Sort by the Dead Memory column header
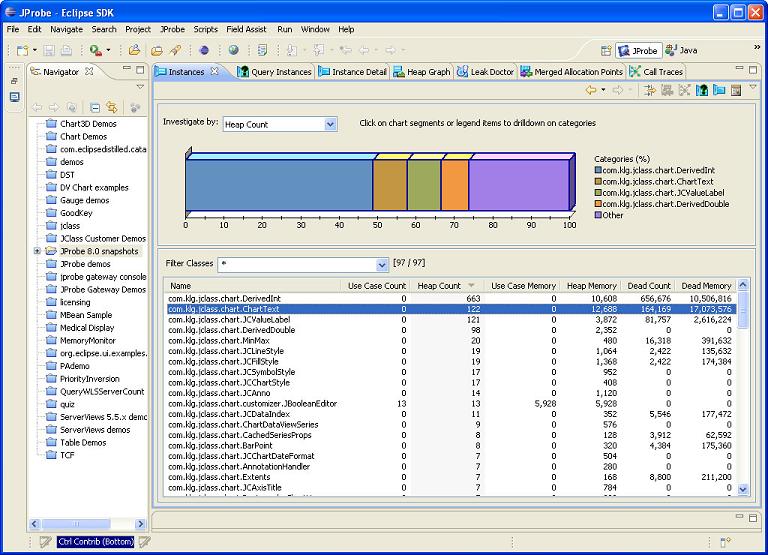Image resolution: width=768 pixels, height=555 pixels. tap(706, 286)
